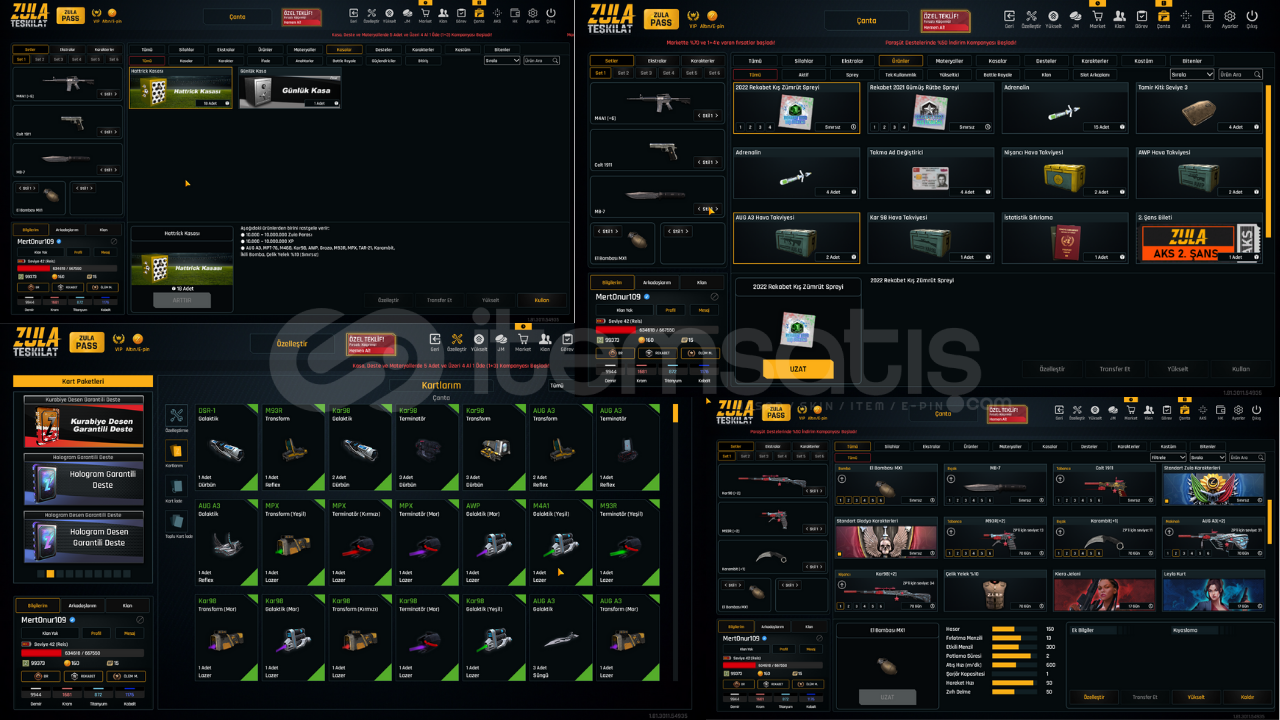Open the Kart İade icon in the card sidebar
The height and width of the screenshot is (720, 1280).
coord(176,488)
